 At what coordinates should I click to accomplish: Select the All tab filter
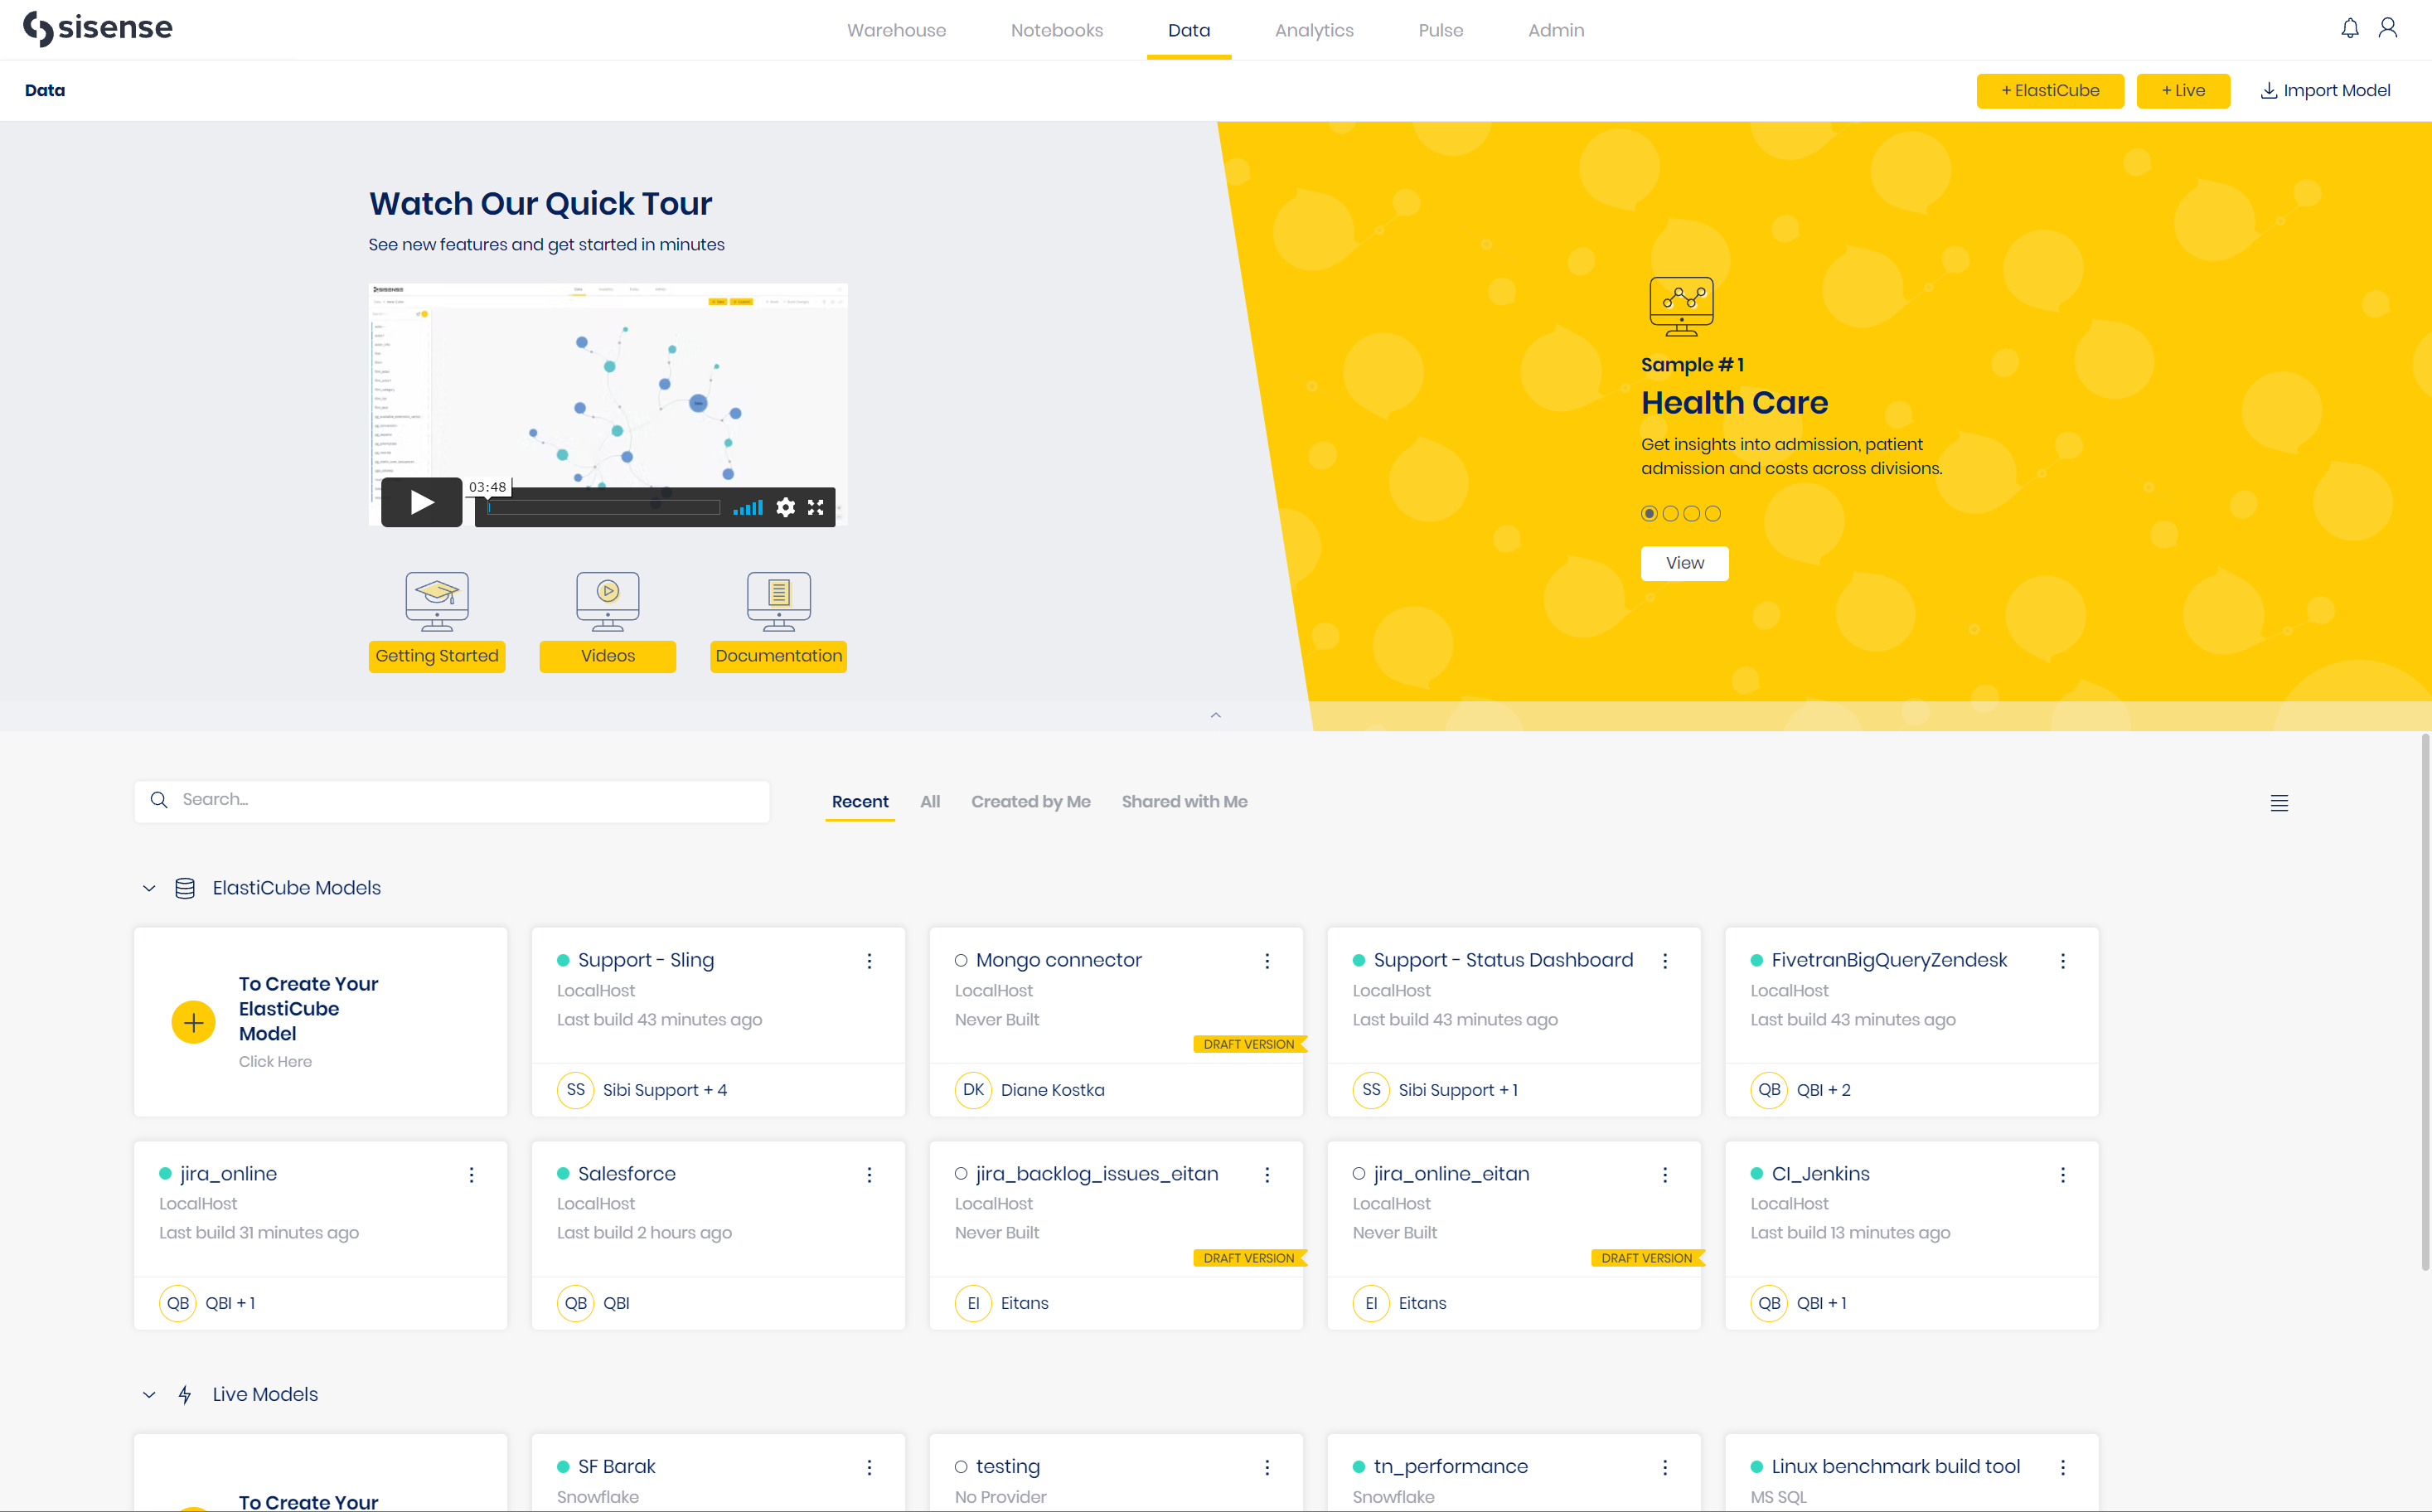[x=930, y=800]
